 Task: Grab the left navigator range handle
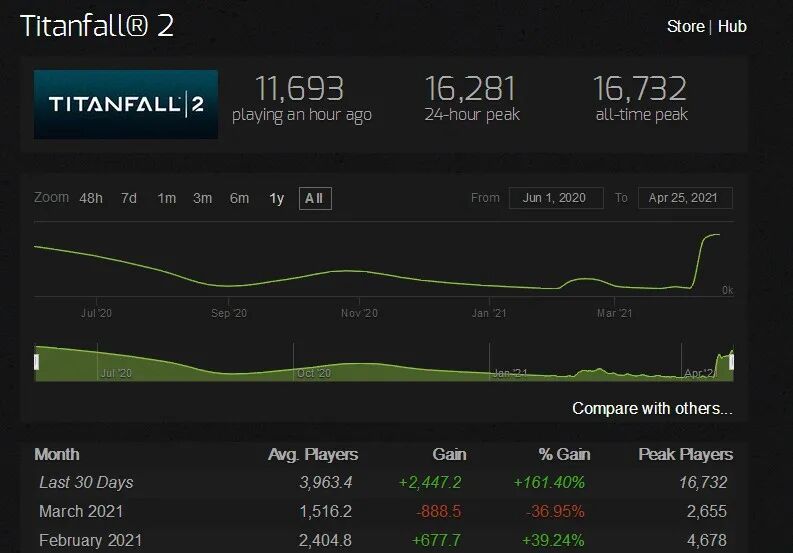pyautogui.click(x=36, y=362)
